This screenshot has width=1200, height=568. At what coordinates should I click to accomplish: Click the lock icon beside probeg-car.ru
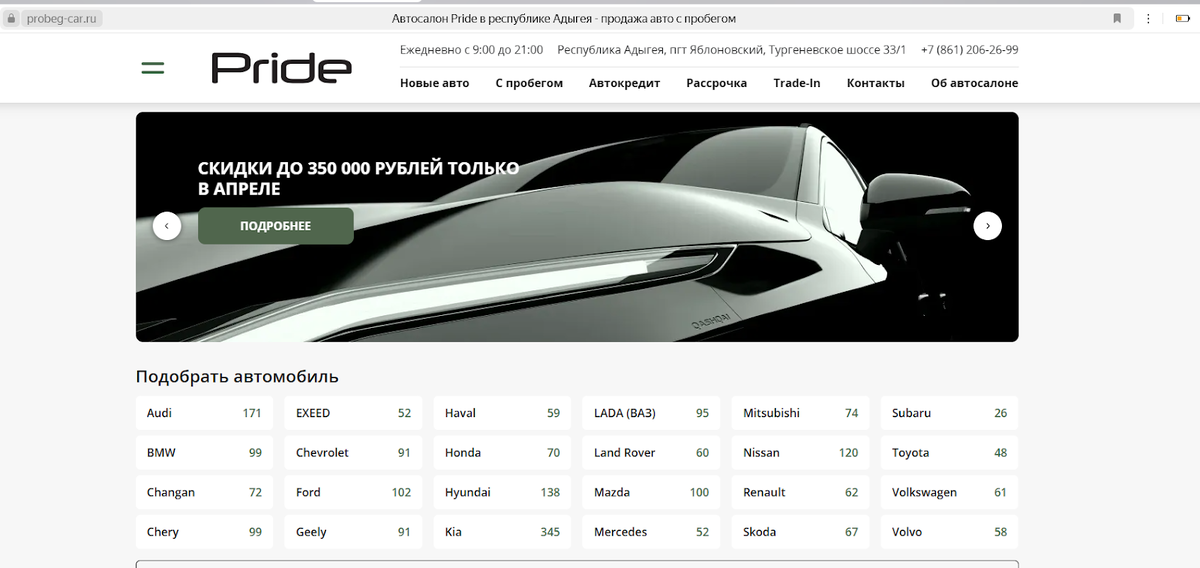12,18
